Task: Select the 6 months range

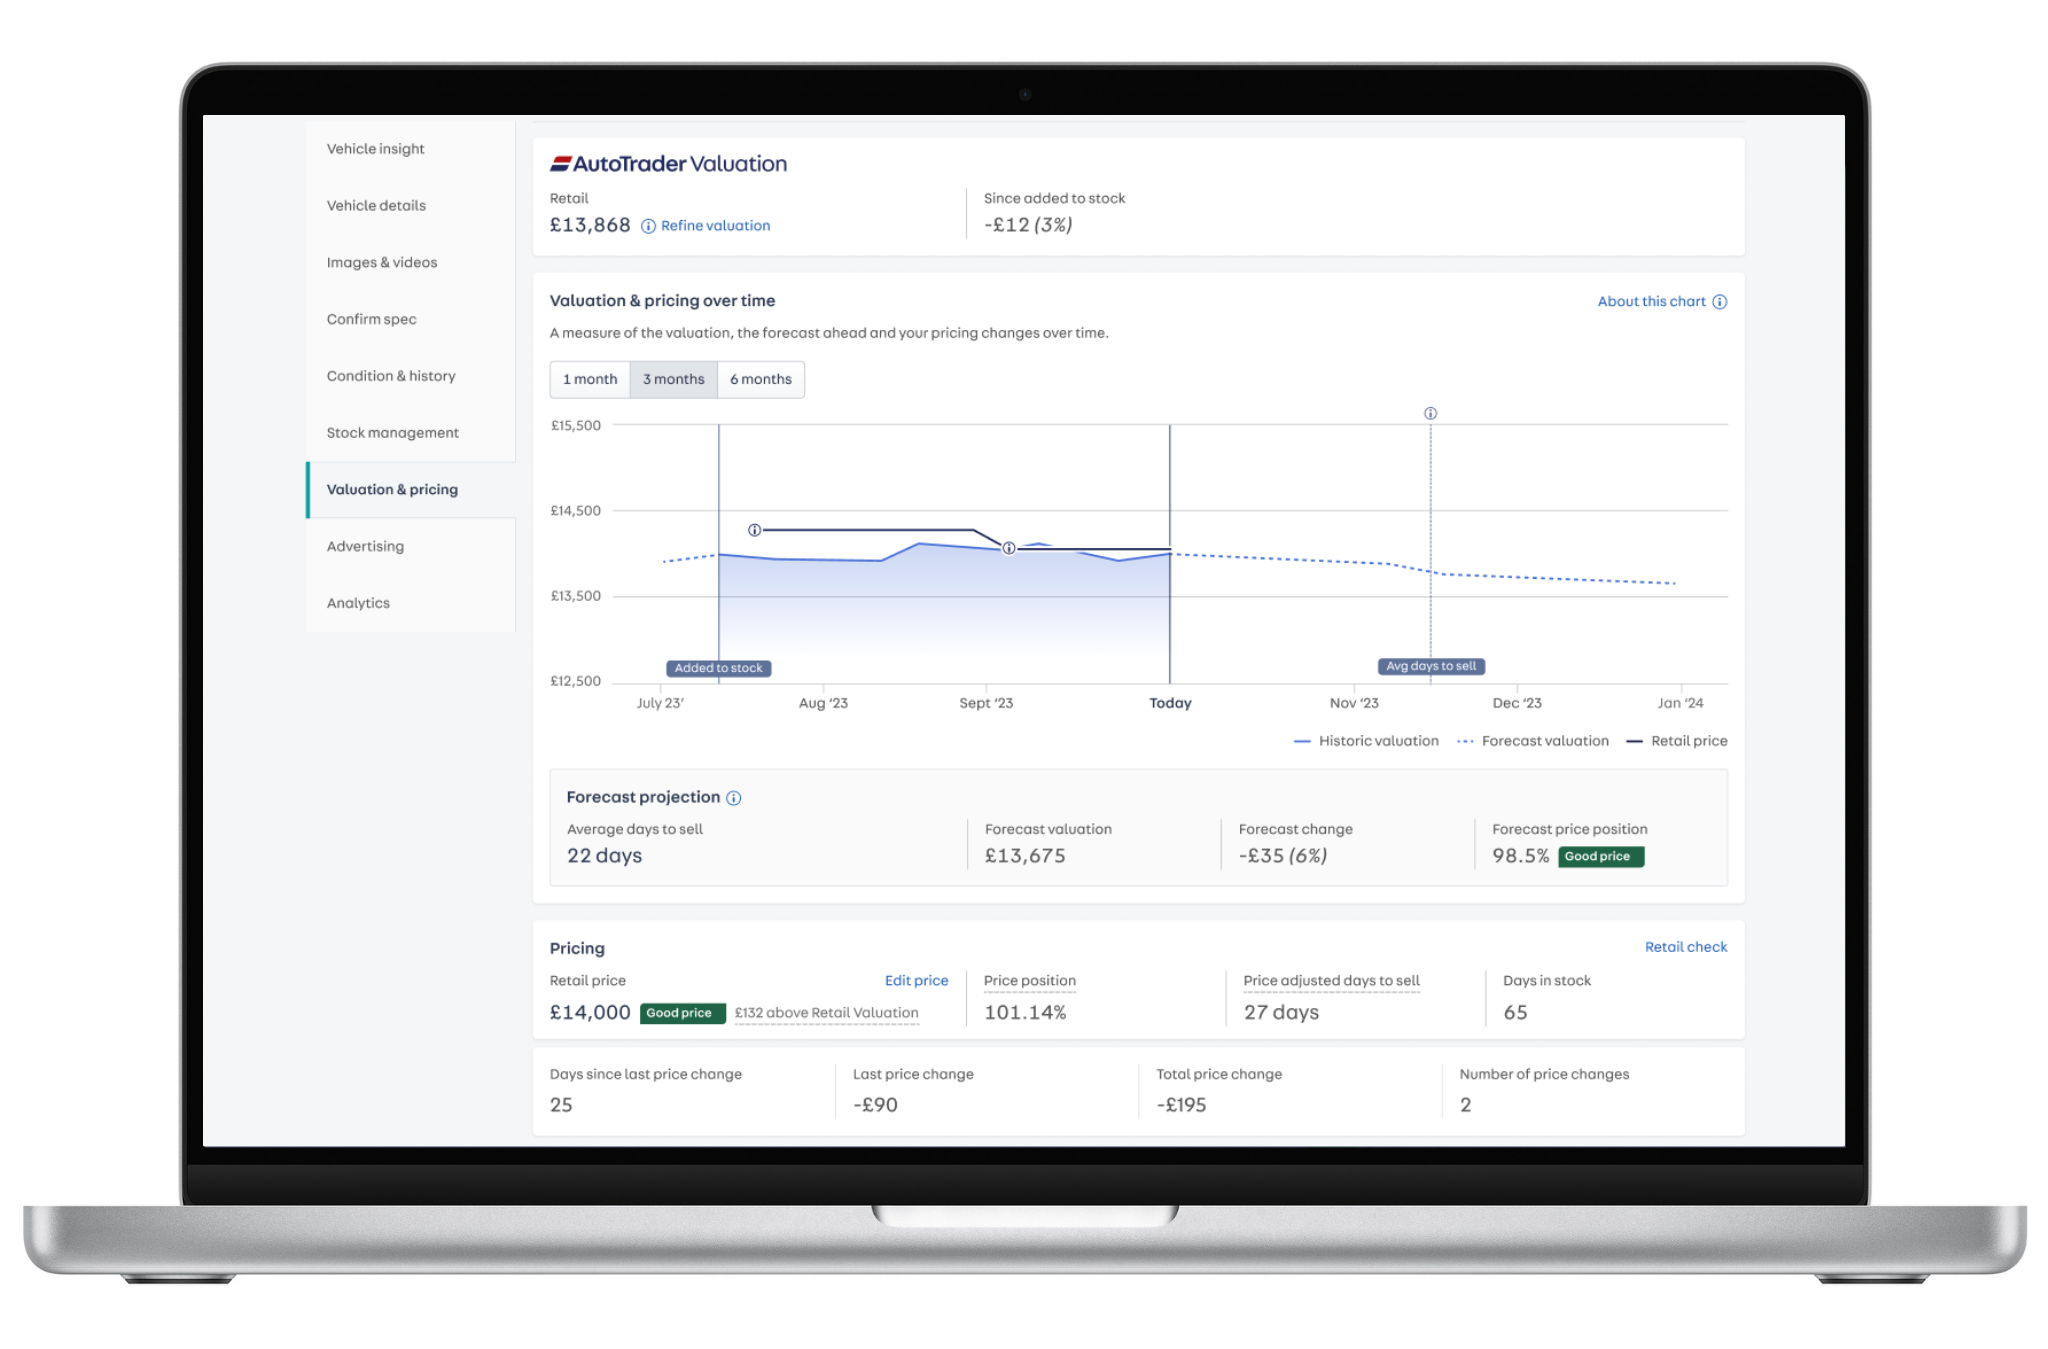Action: coord(760,379)
